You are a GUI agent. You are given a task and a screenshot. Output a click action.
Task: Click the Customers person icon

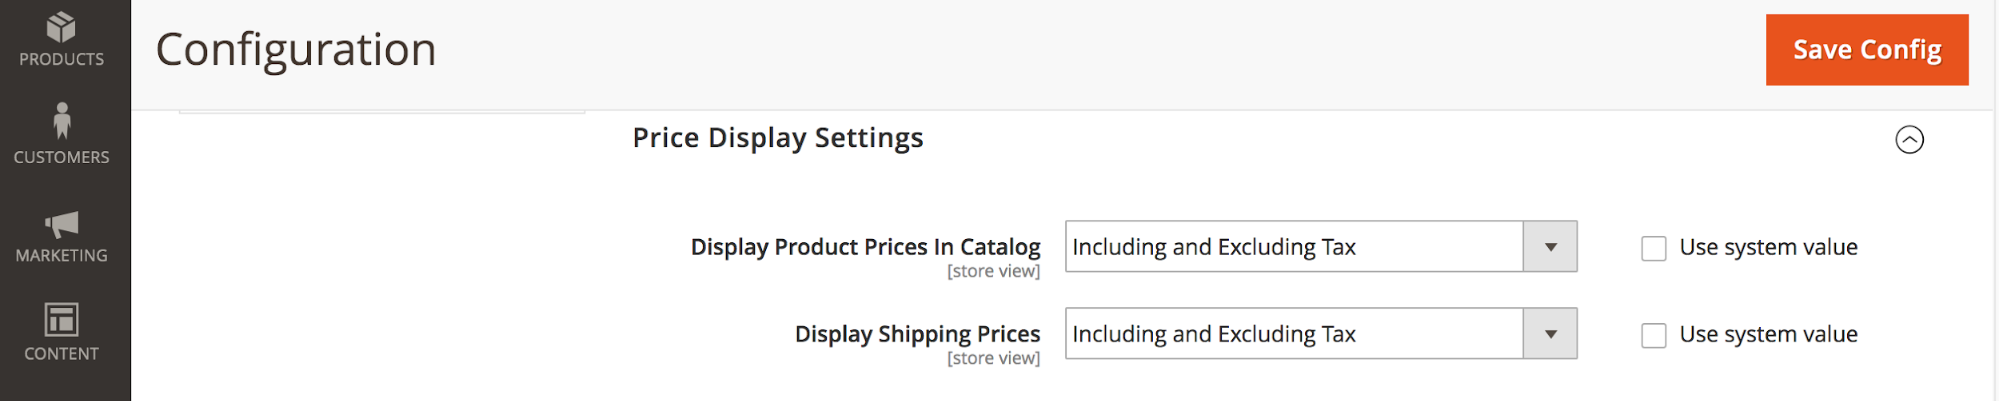point(62,121)
